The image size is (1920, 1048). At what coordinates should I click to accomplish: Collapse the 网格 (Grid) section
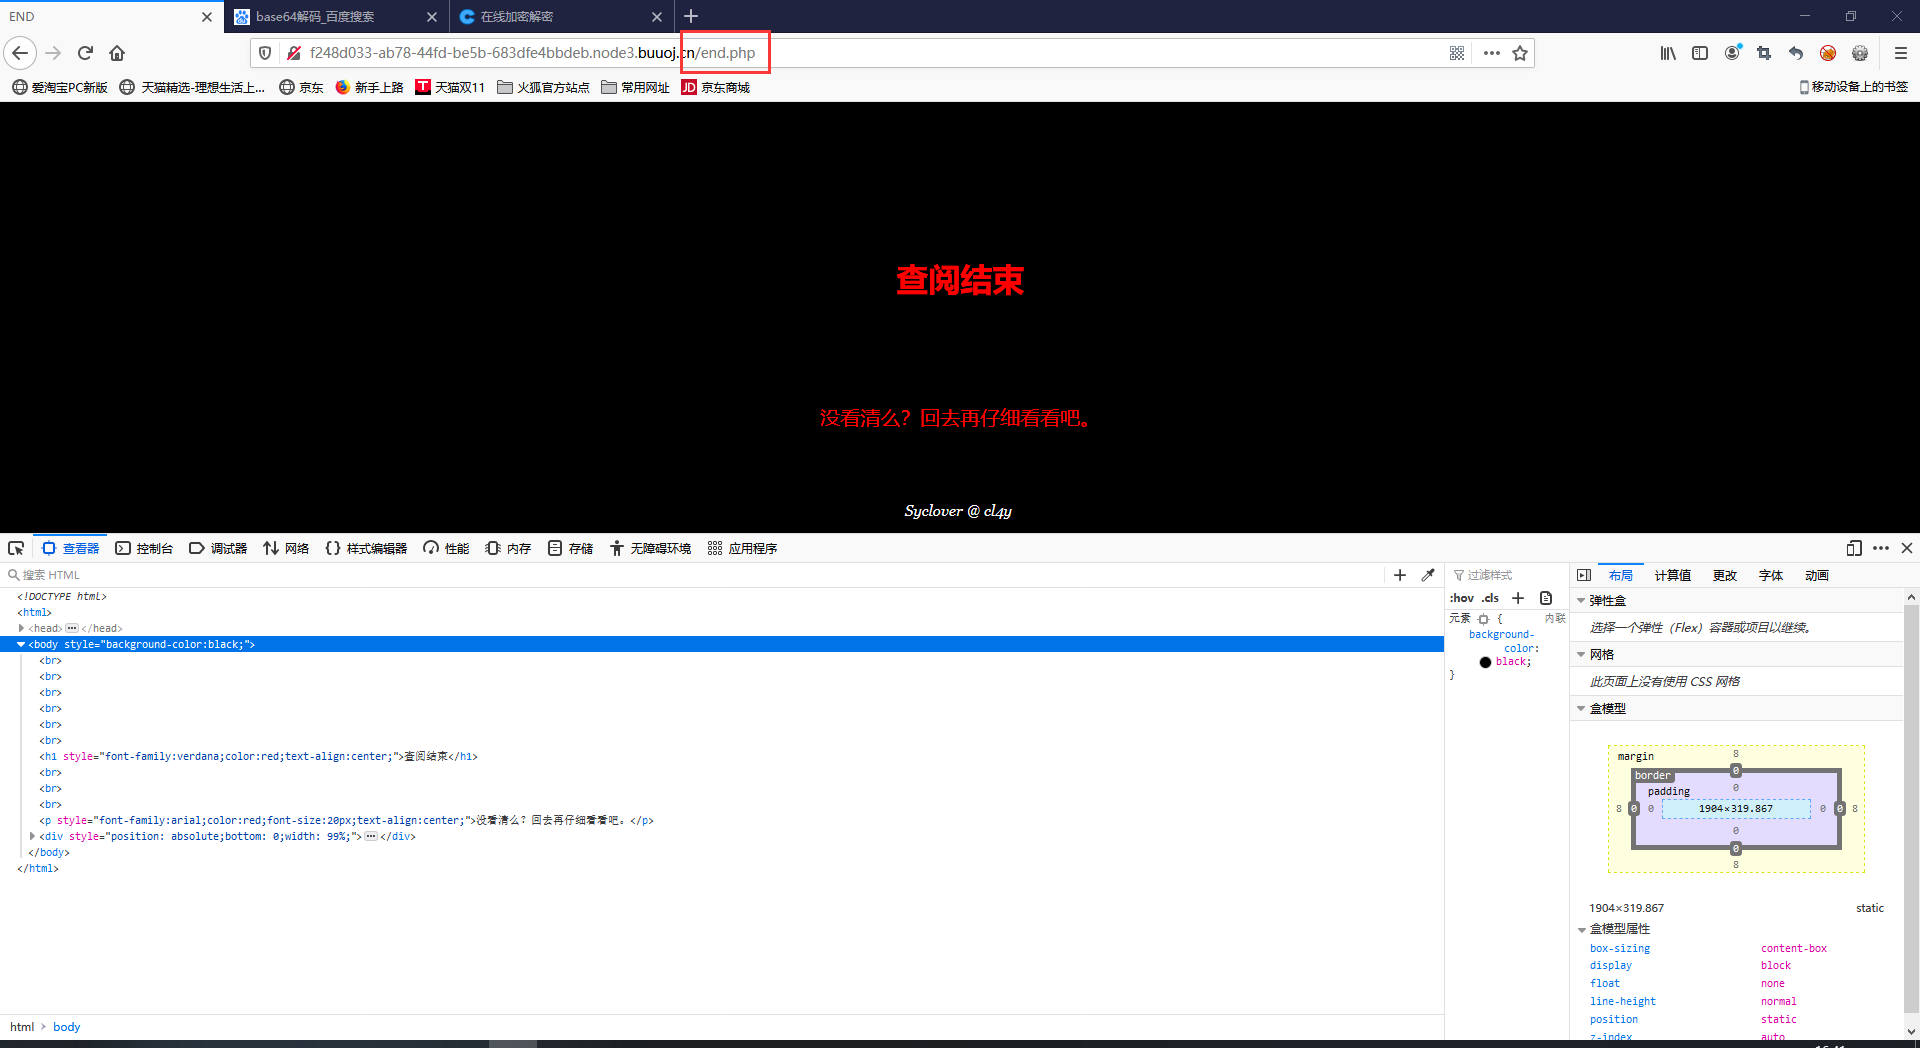[1581, 655]
